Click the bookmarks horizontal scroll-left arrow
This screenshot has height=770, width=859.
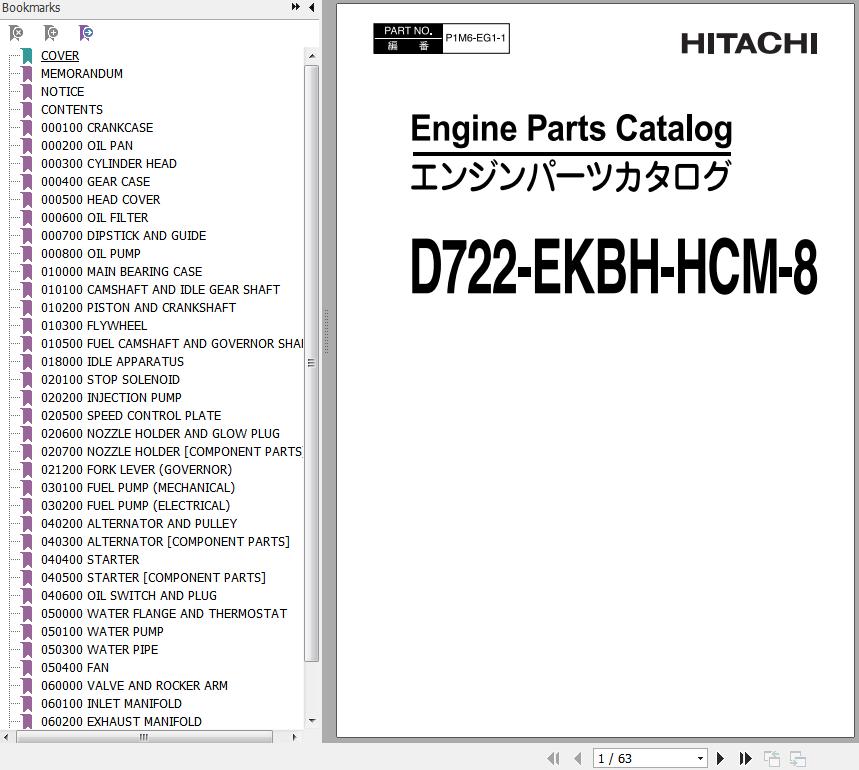tap(5, 737)
